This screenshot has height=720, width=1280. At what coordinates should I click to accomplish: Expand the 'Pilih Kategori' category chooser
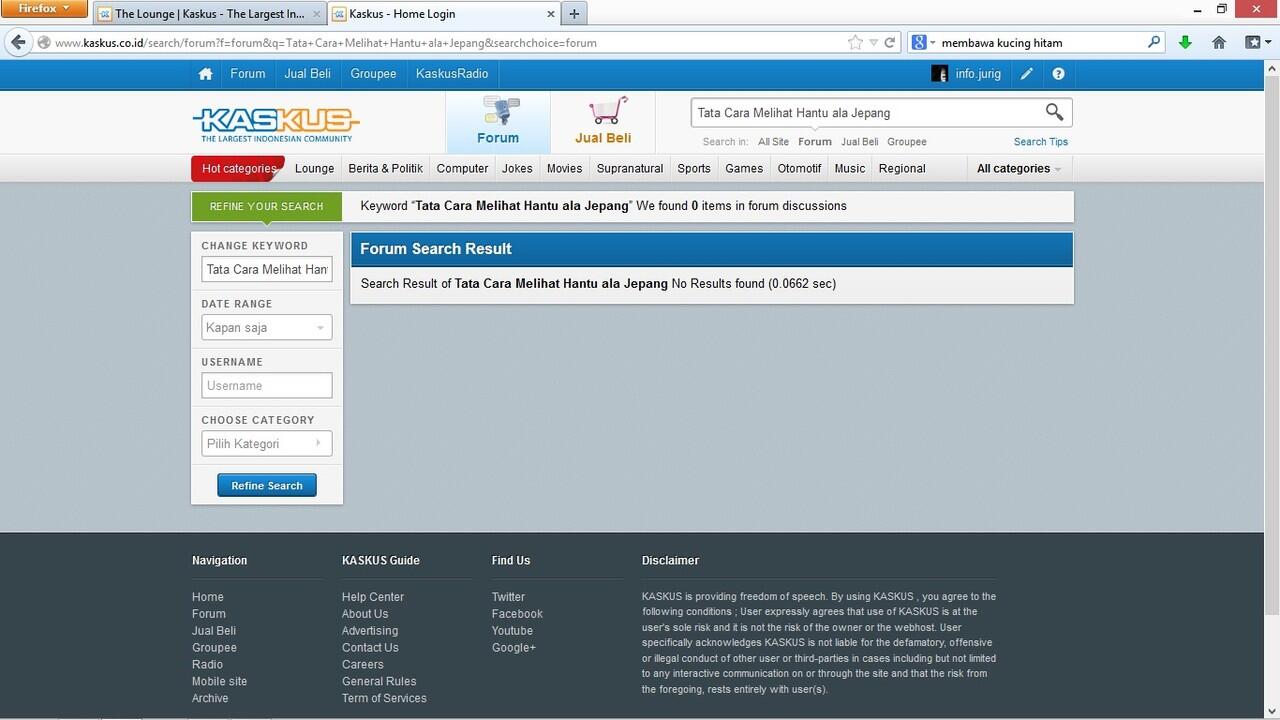click(267, 444)
